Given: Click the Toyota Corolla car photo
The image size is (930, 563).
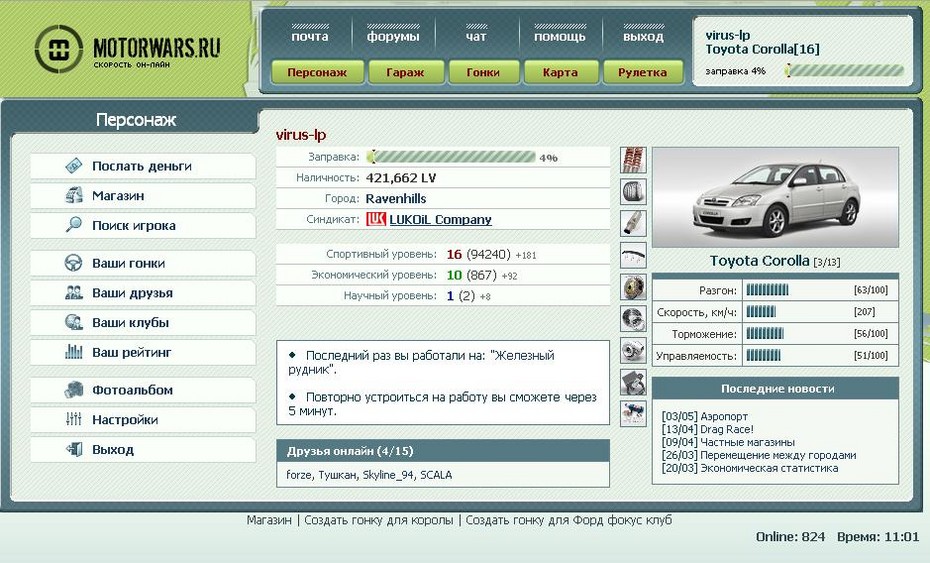Looking at the screenshot, I should 775,198.
